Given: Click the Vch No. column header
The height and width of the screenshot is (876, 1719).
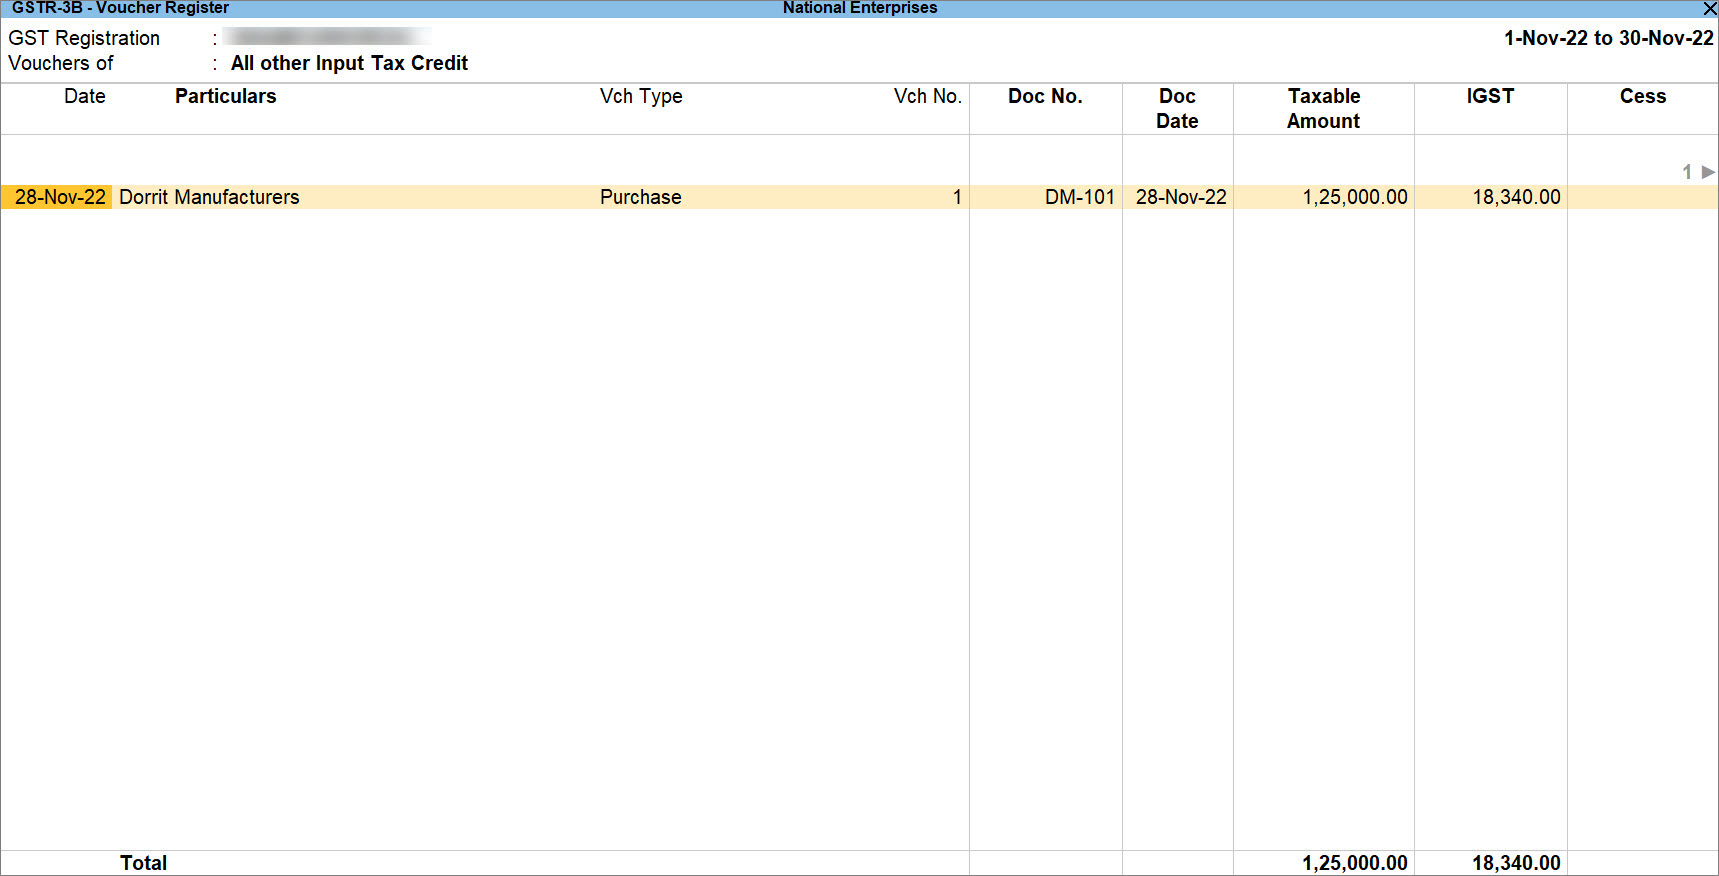Looking at the screenshot, I should [x=927, y=96].
